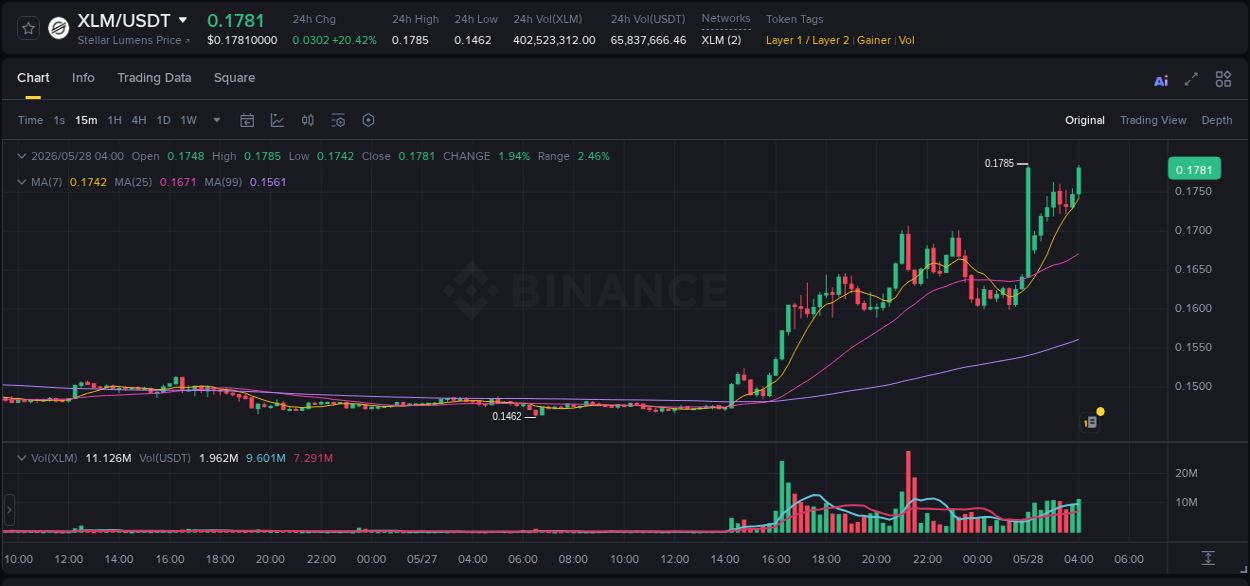Viewport: 1250px width, 586px height.
Task: Open the hexagon chart preferences icon
Action: tap(368, 120)
